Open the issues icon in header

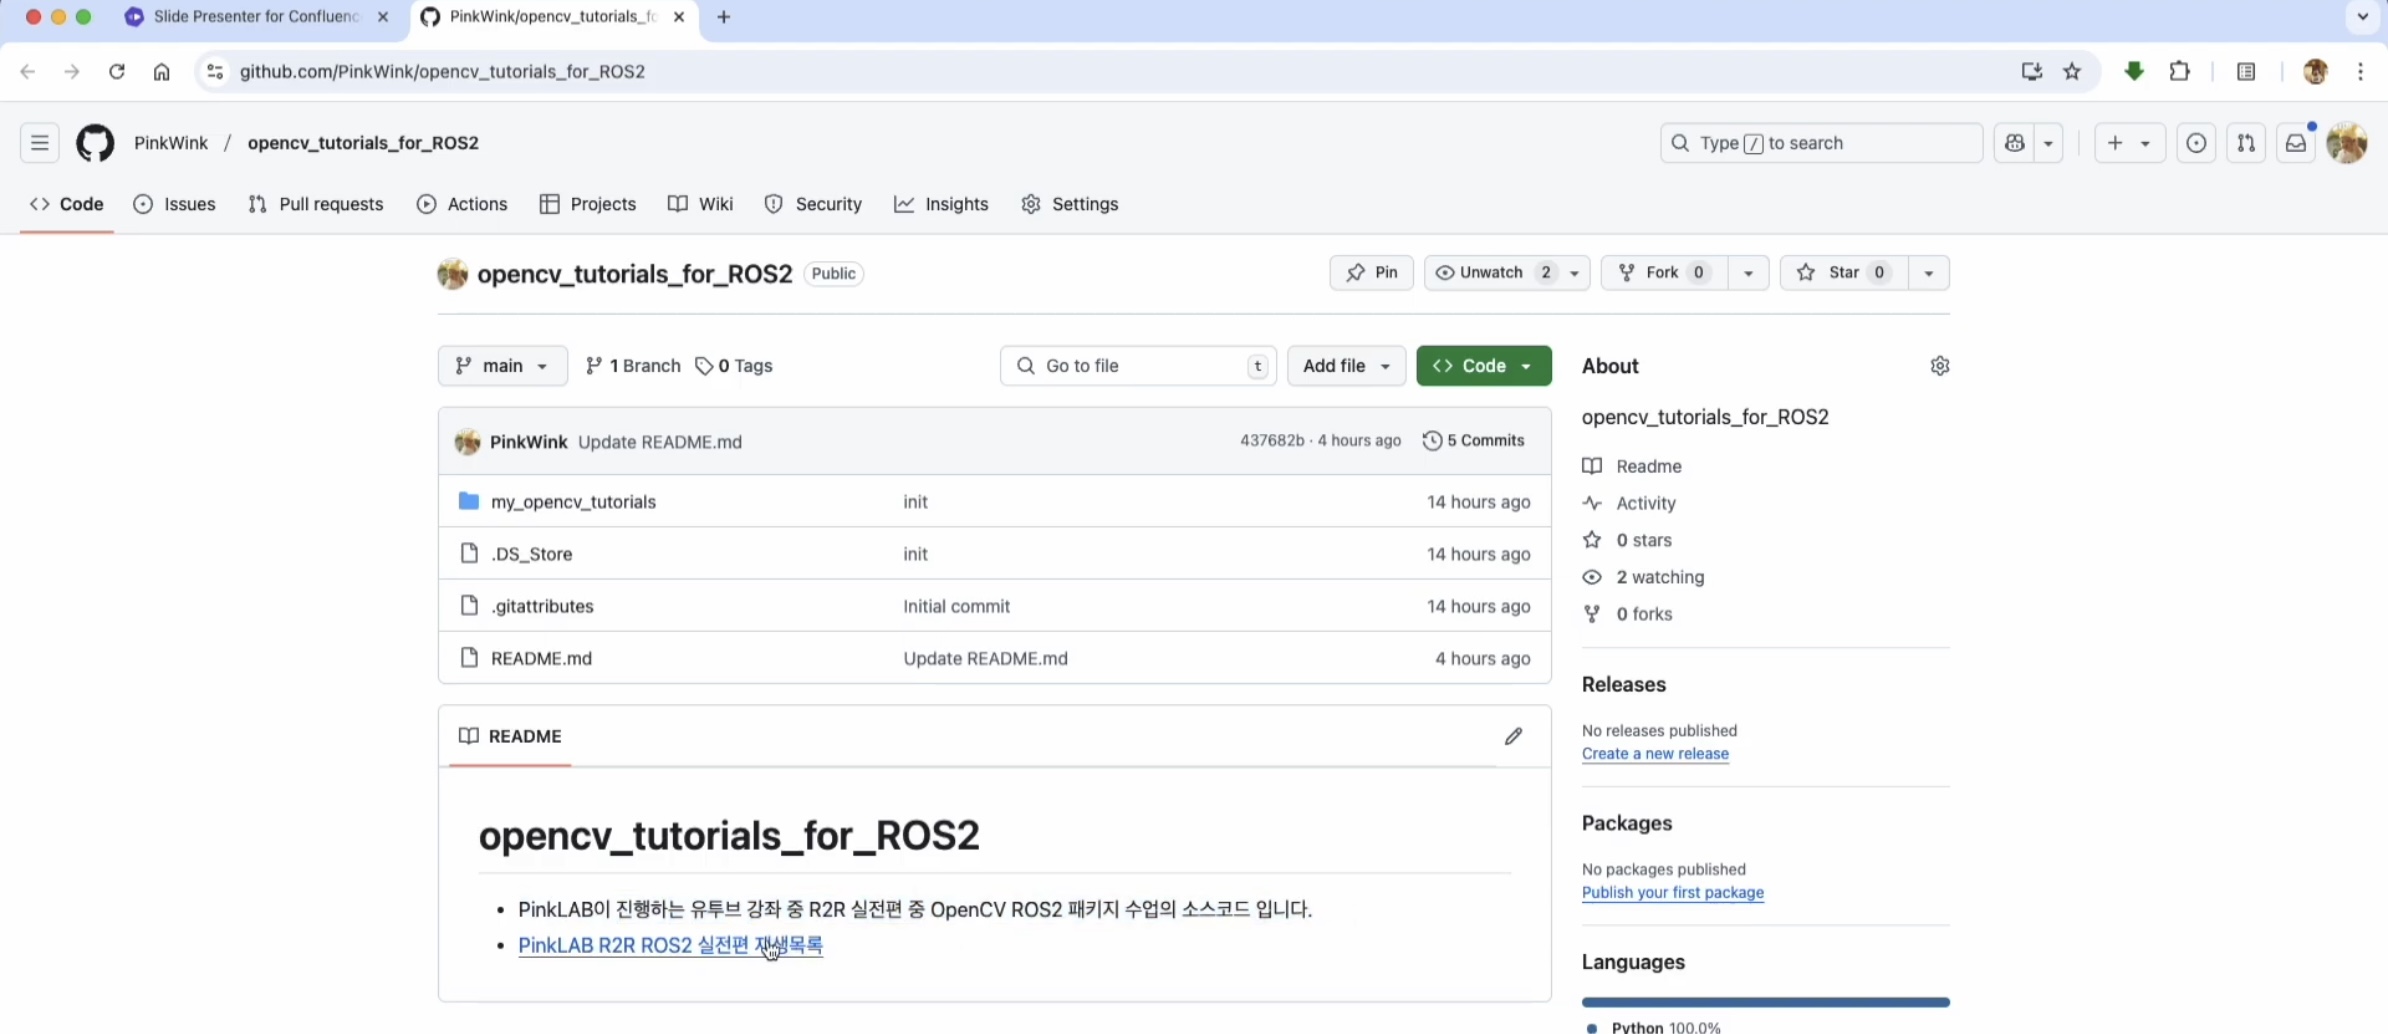[x=2196, y=143]
